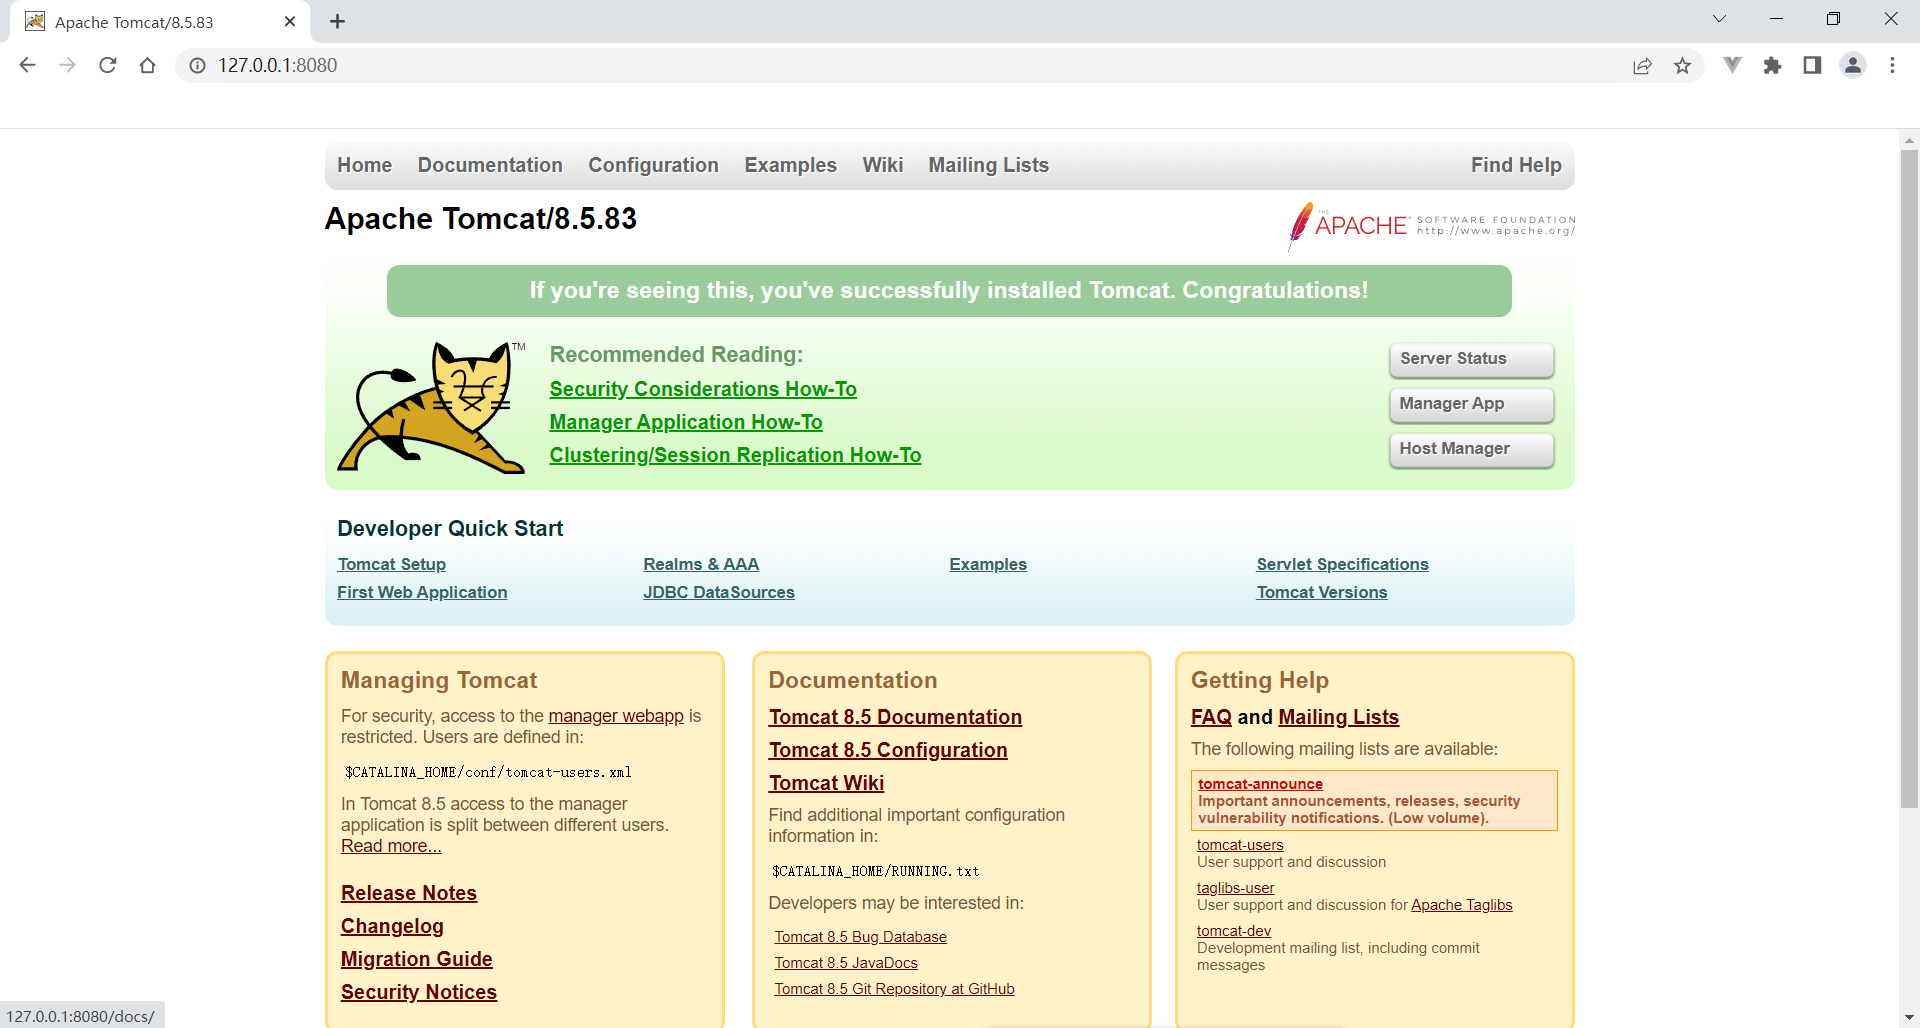This screenshot has height=1028, width=1920.
Task: Open Documentation in navigation bar
Action: pyautogui.click(x=490, y=165)
